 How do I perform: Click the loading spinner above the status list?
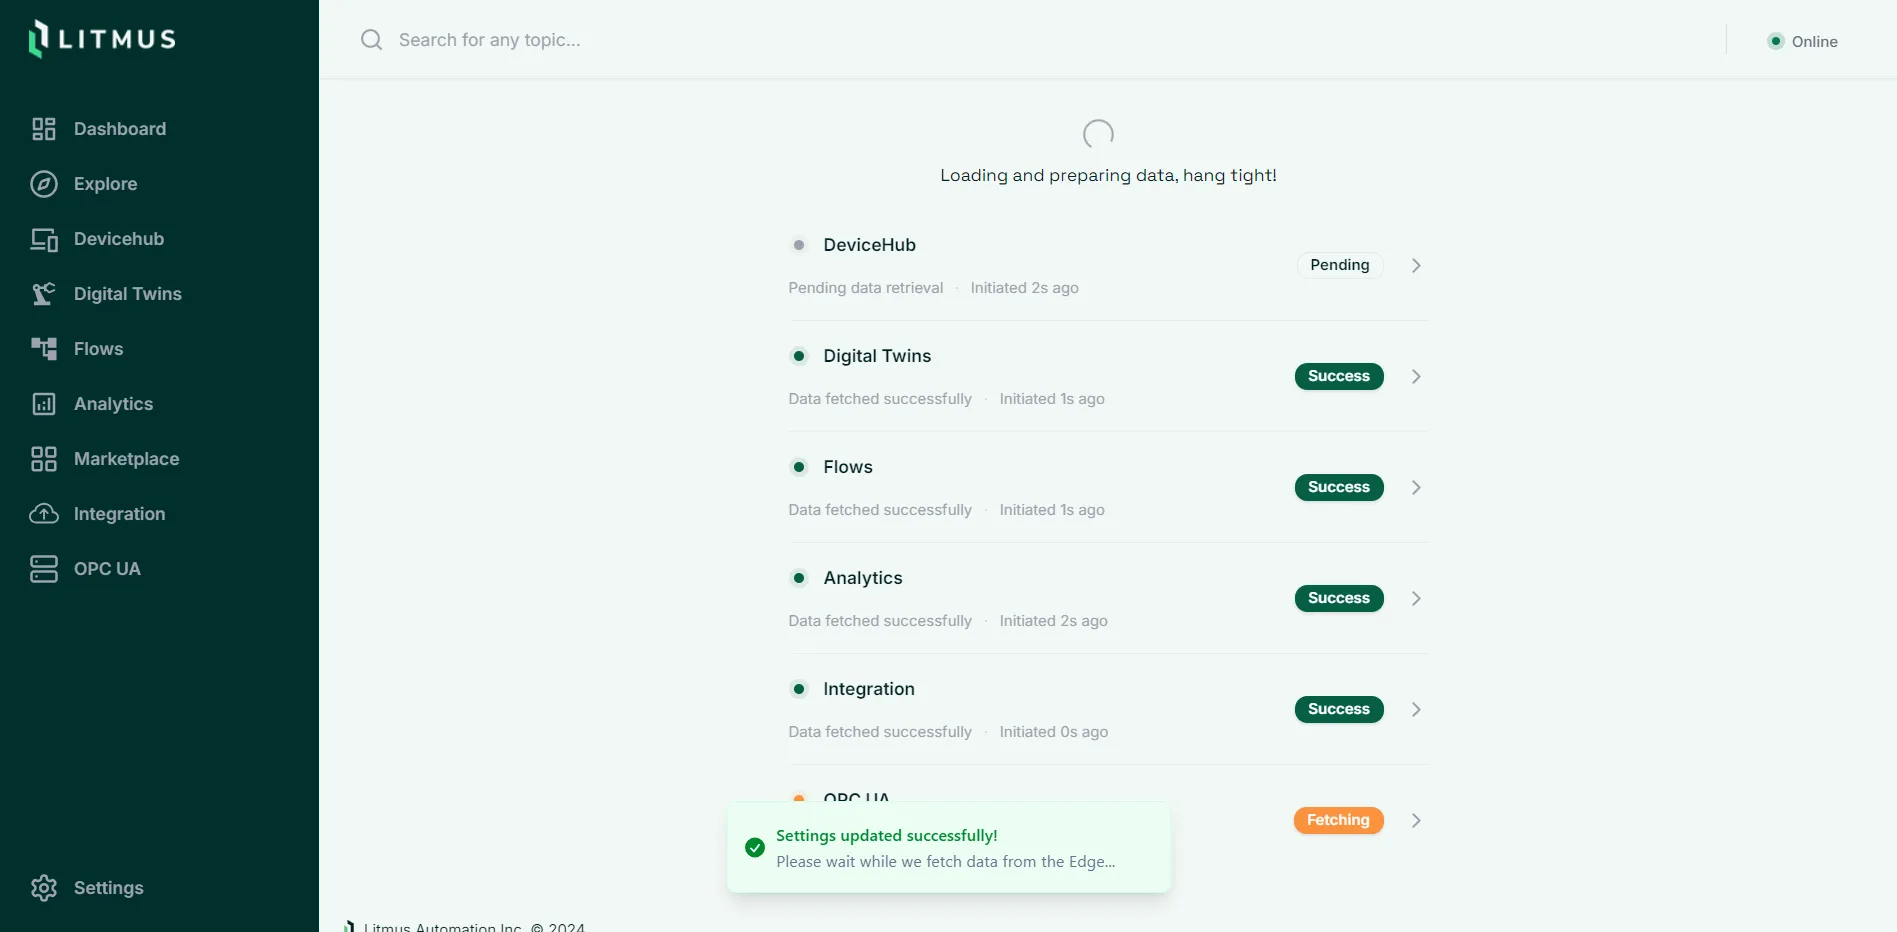tap(1098, 134)
